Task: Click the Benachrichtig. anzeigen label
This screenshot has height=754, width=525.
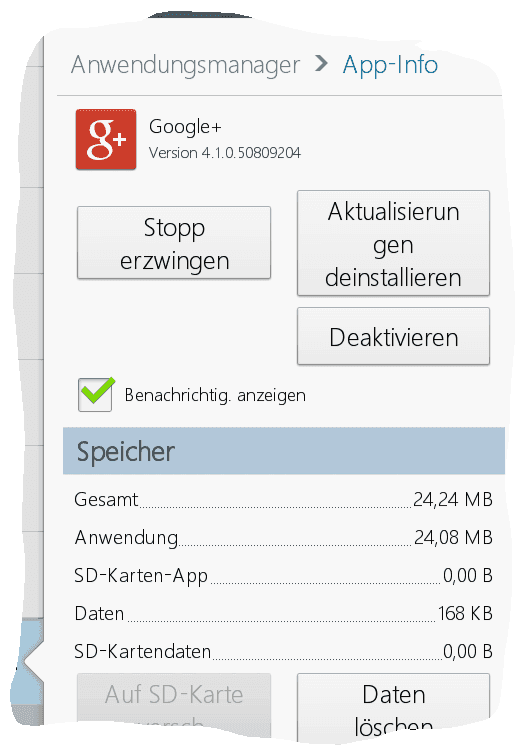Action: coord(215,395)
